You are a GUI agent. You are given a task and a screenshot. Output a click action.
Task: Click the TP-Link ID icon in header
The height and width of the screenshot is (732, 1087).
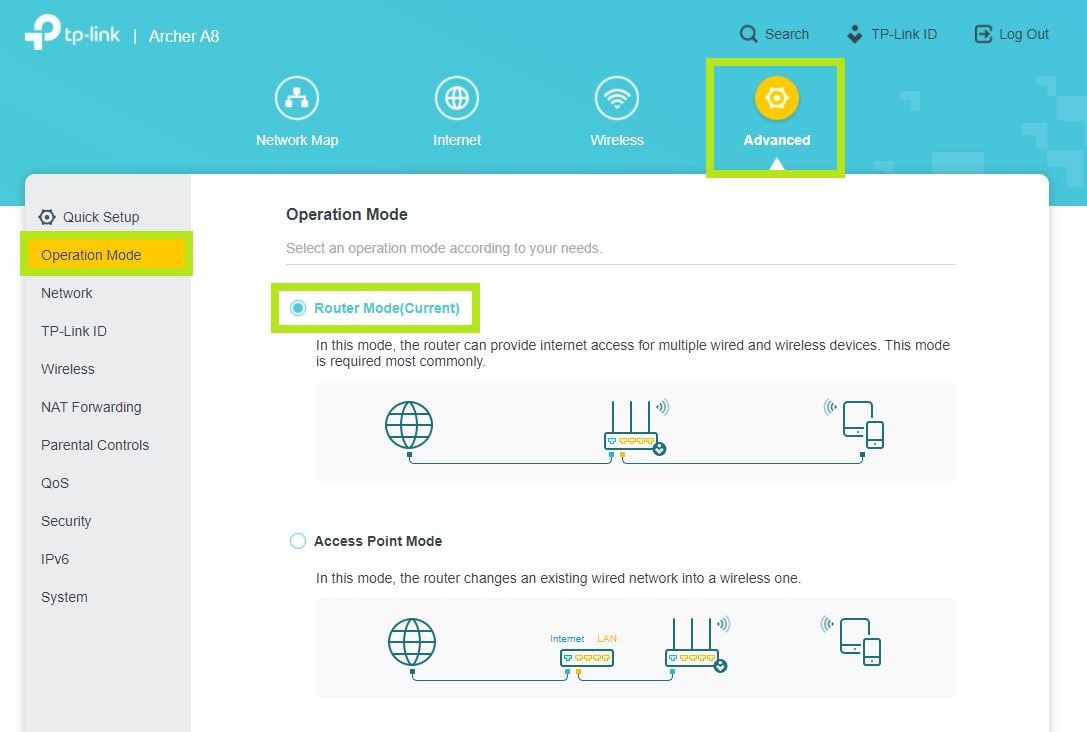coord(854,34)
